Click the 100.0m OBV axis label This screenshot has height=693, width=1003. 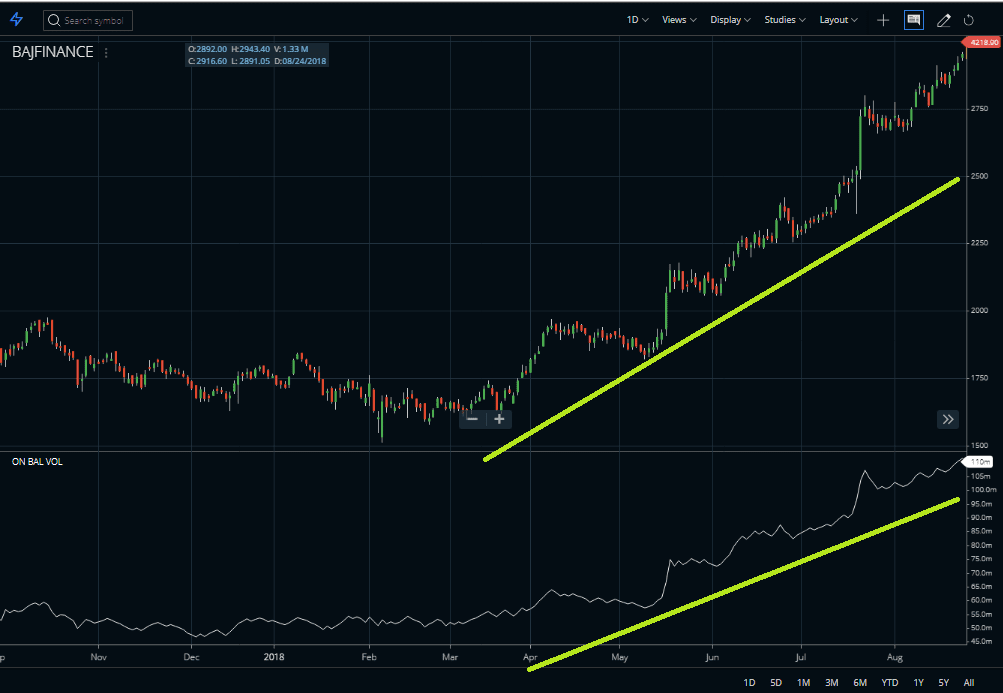(x=983, y=490)
